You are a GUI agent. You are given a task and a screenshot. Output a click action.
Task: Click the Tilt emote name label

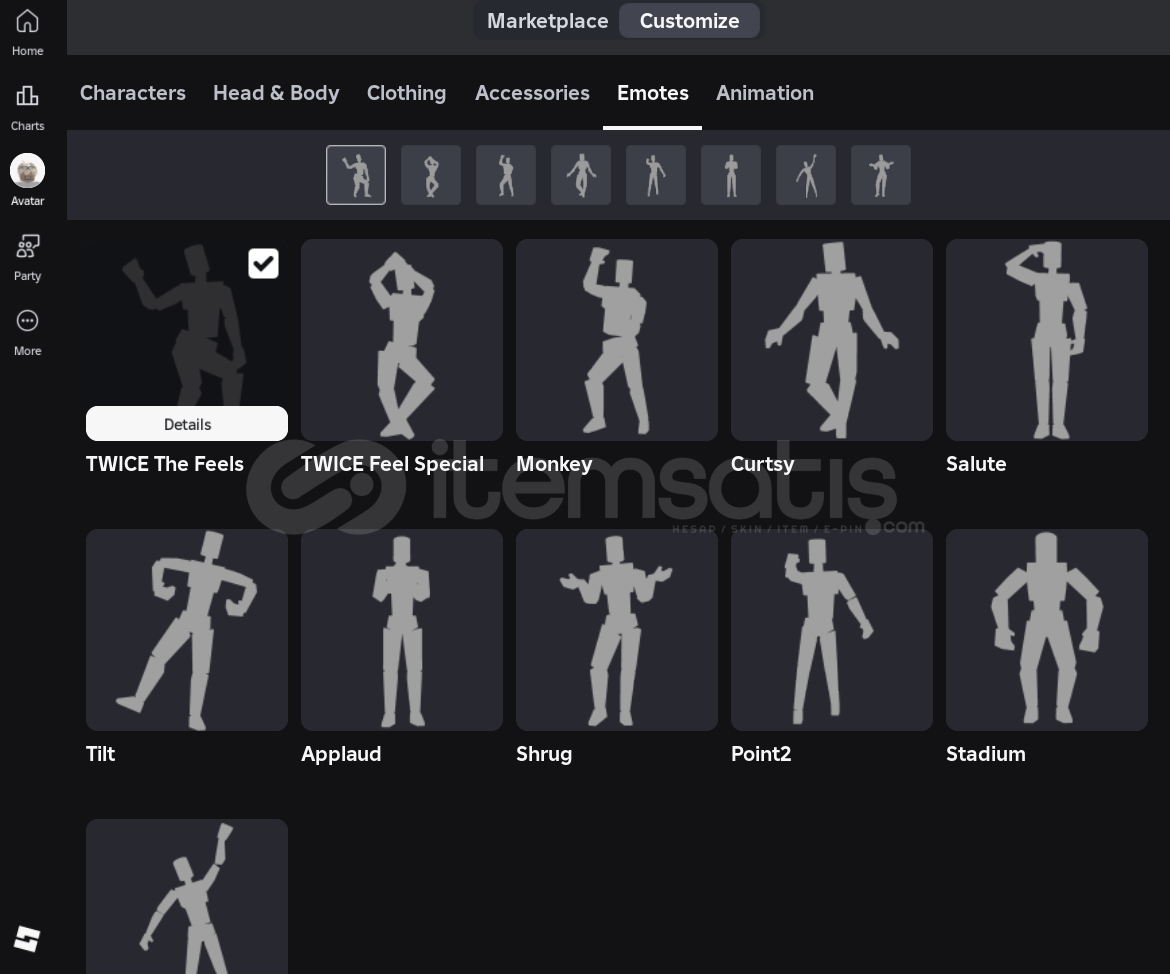(100, 754)
